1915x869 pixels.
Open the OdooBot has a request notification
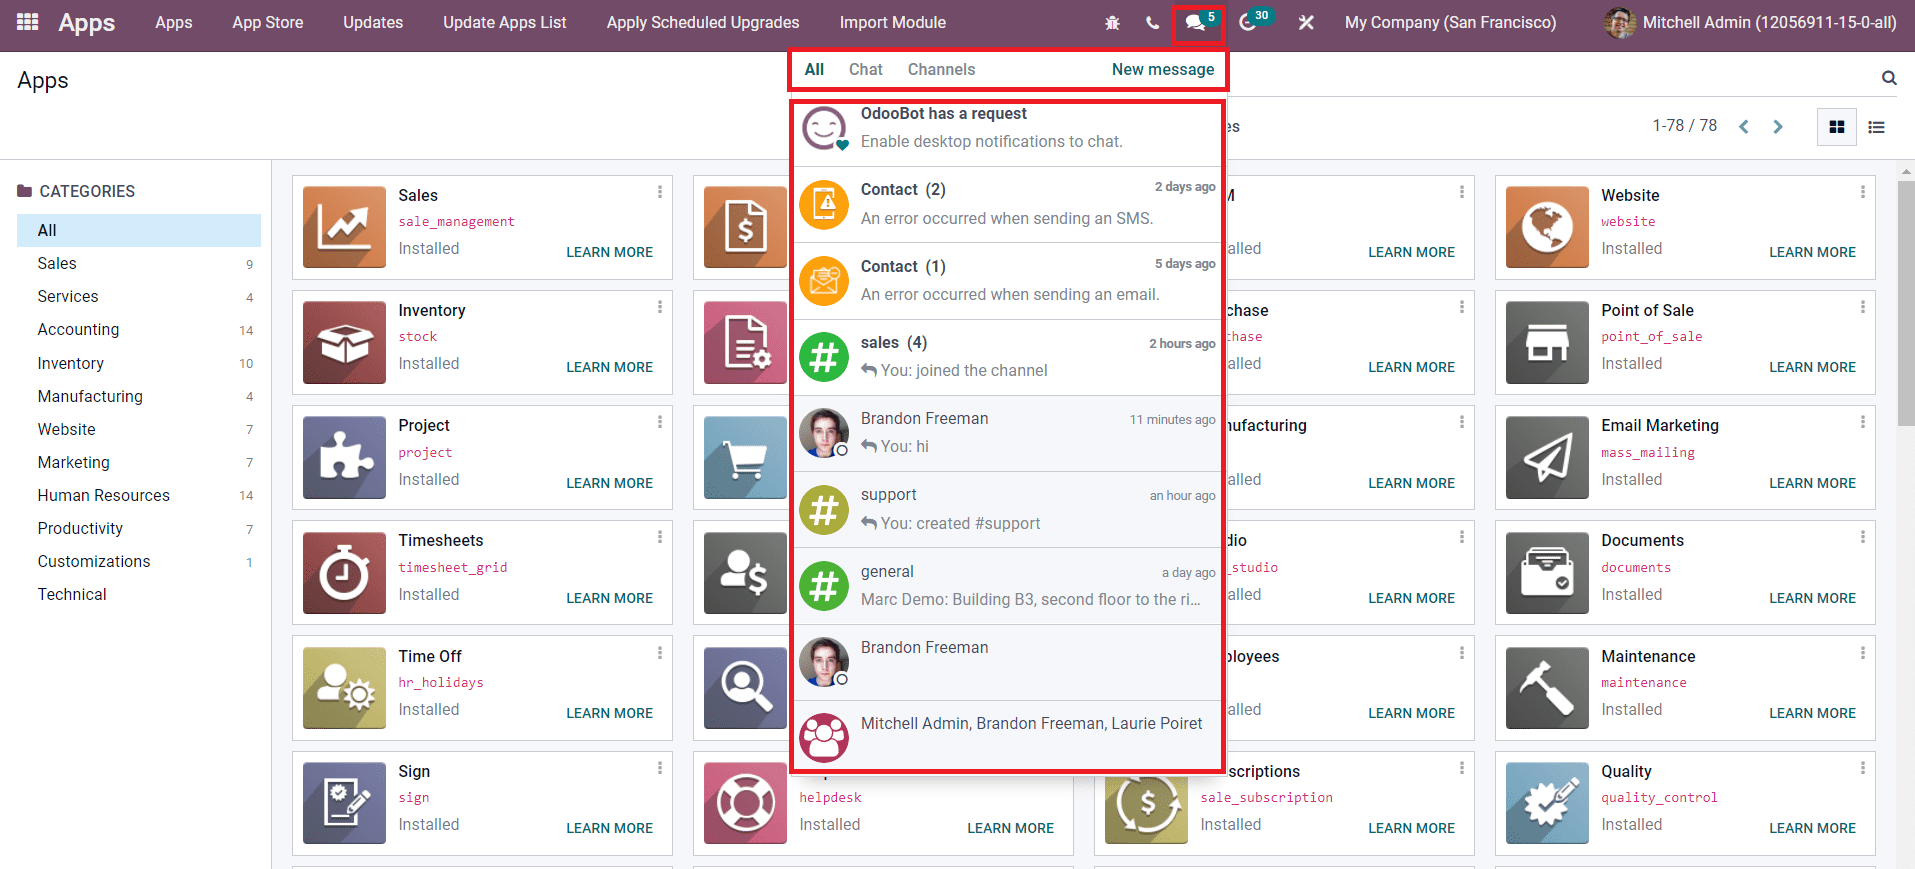point(1008,128)
